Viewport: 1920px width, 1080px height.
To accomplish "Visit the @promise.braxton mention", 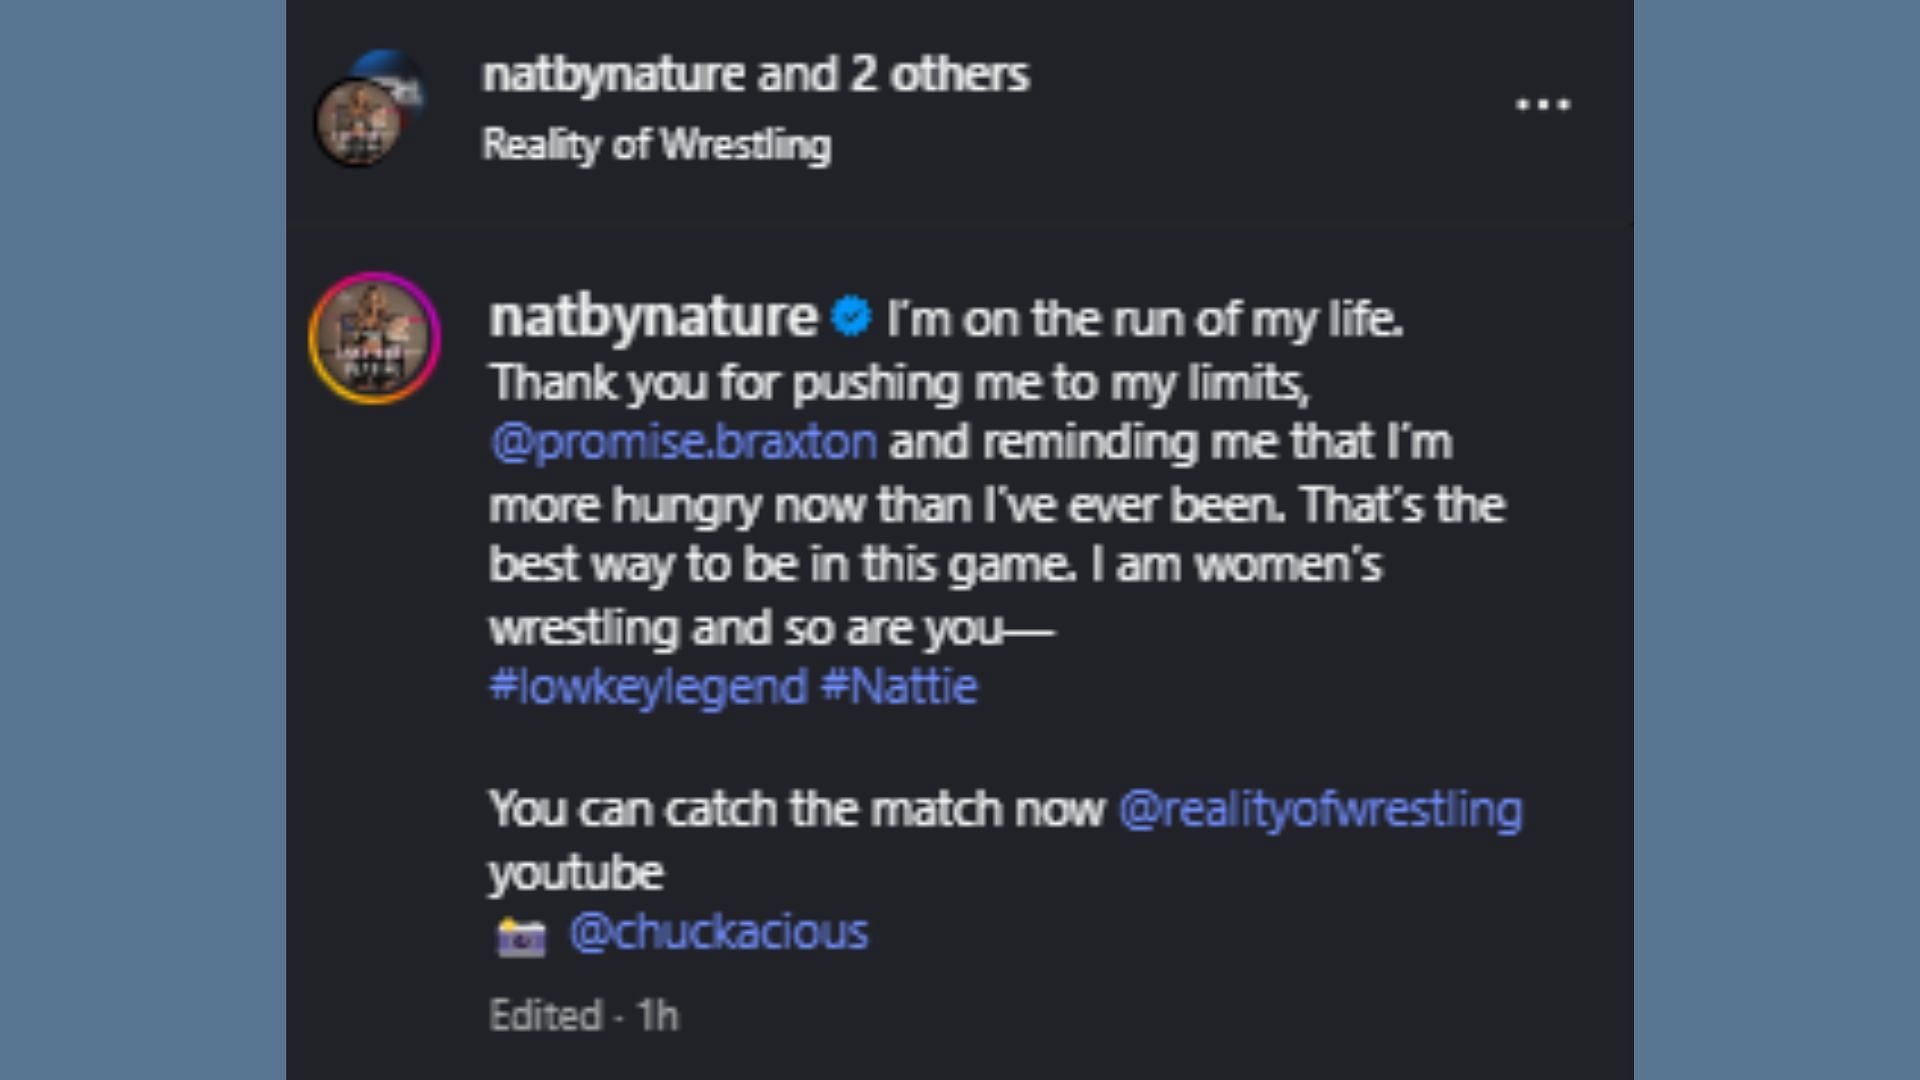I will (x=684, y=442).
